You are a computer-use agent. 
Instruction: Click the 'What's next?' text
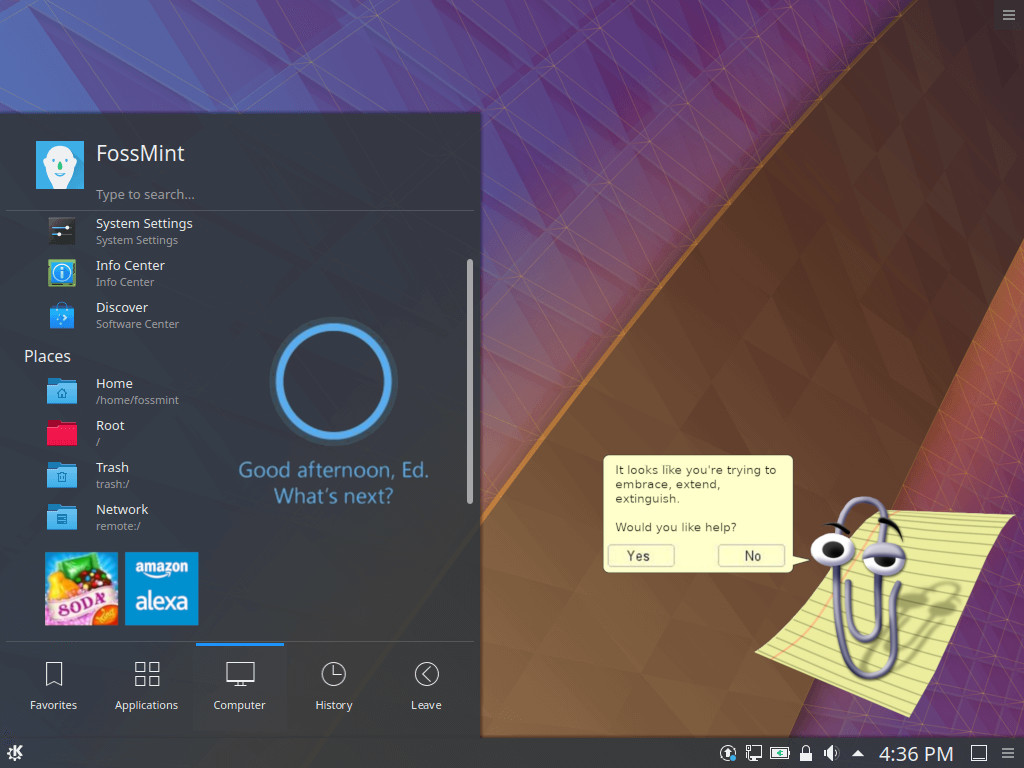coord(333,496)
